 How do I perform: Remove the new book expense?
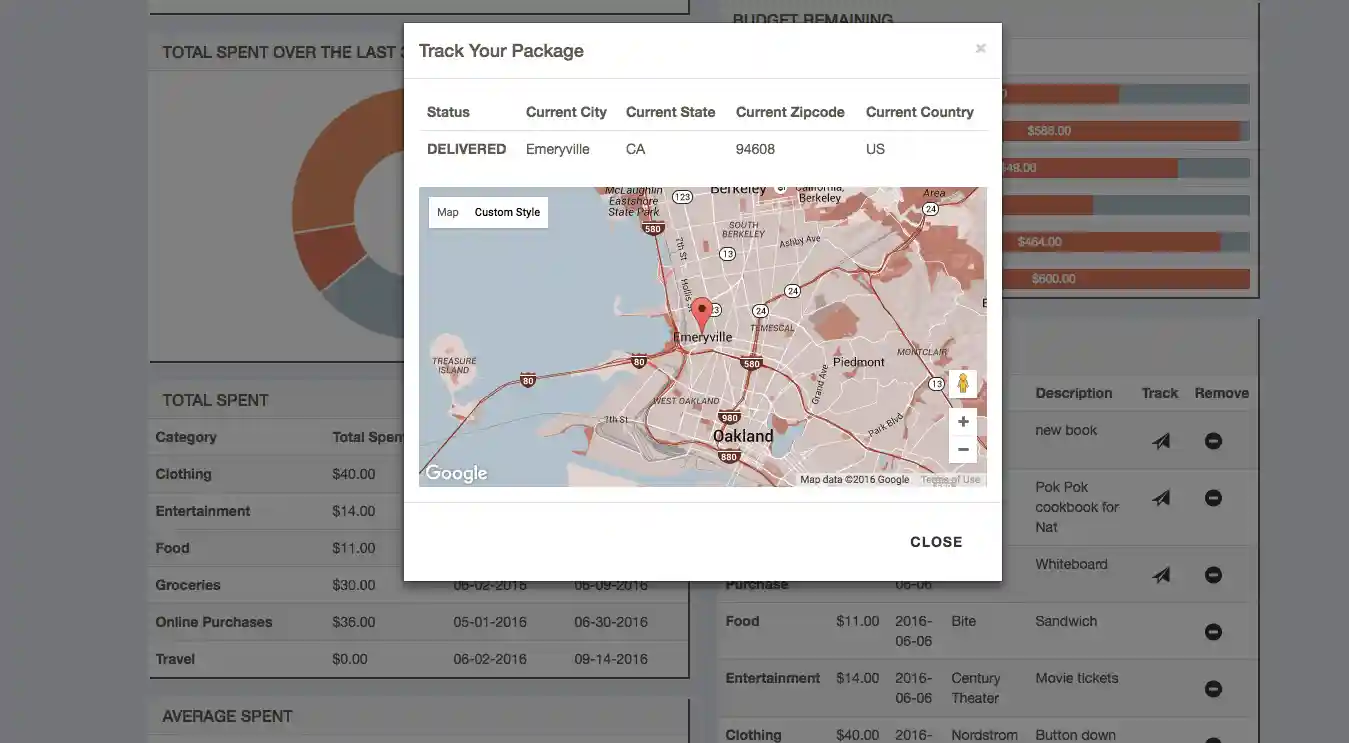1213,441
